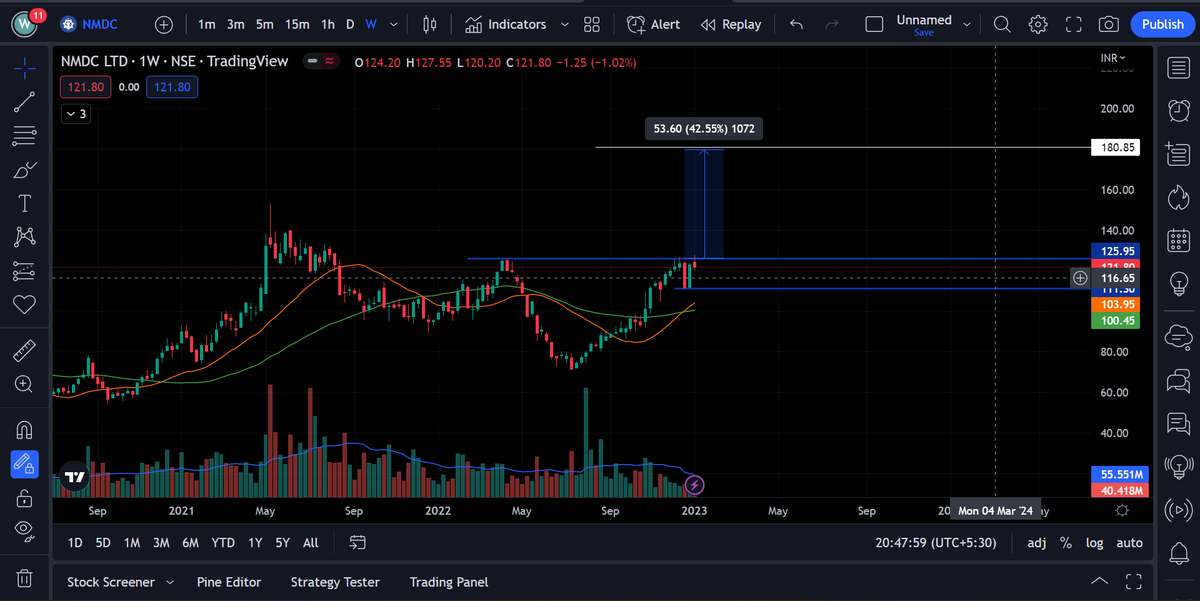The width and height of the screenshot is (1200, 601).
Task: Select the zoom in tool
Action: (25, 384)
